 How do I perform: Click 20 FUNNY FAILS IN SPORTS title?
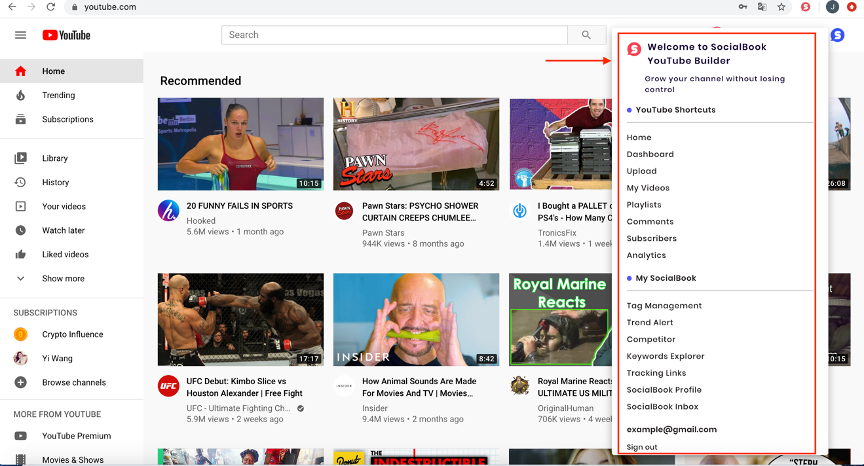tap(240, 206)
